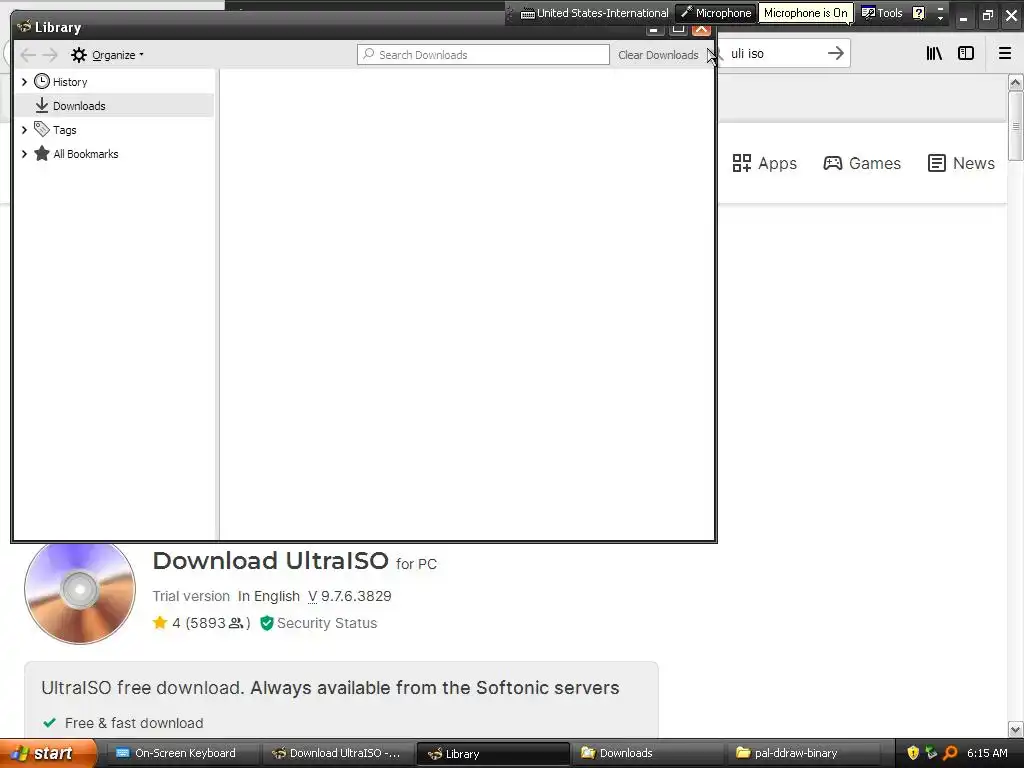Image resolution: width=1024 pixels, height=768 pixels.
Task: Click the All Bookmarks star icon
Action: pyautogui.click(x=42, y=153)
